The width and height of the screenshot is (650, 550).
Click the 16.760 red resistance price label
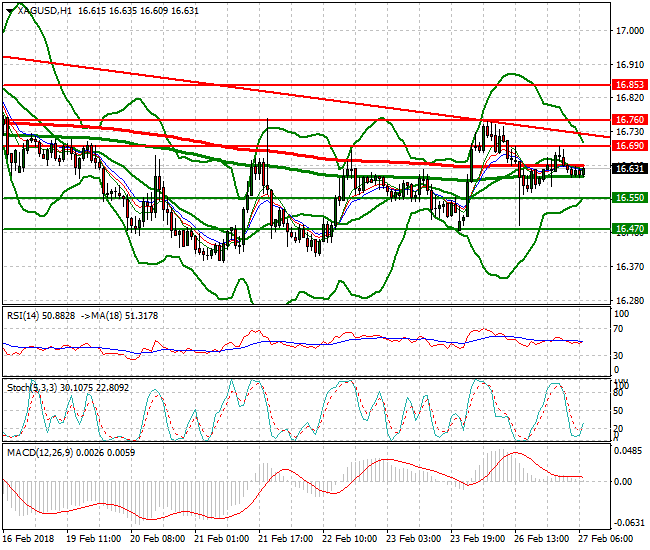[x=629, y=120]
